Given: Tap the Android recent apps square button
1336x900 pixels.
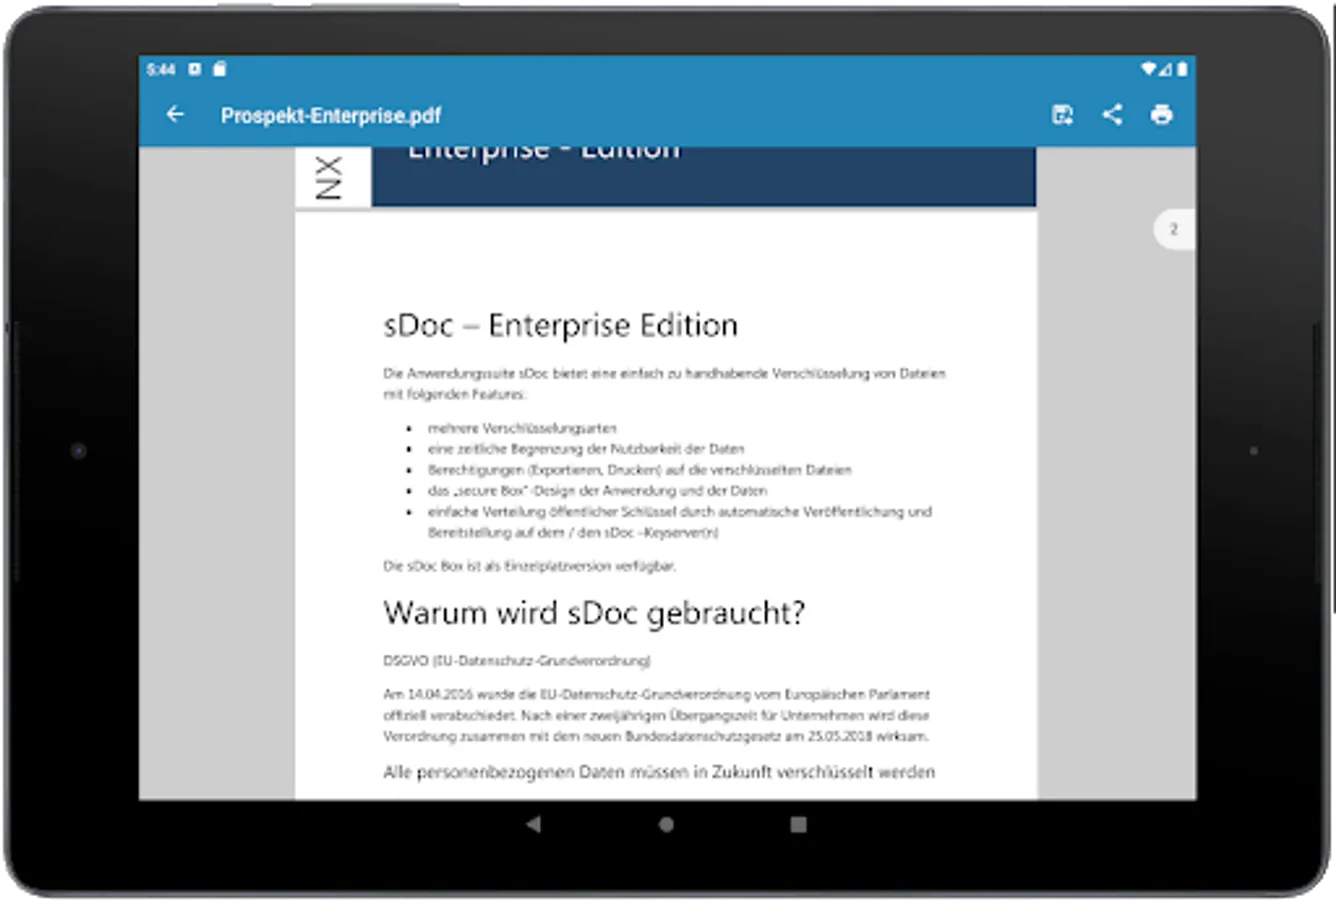Looking at the screenshot, I should pos(798,824).
